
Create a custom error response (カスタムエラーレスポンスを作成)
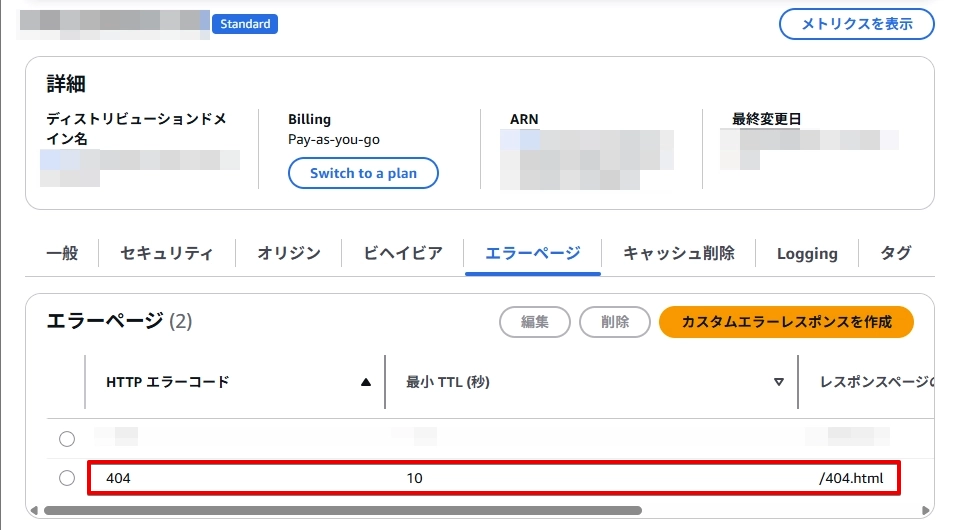click(x=787, y=322)
